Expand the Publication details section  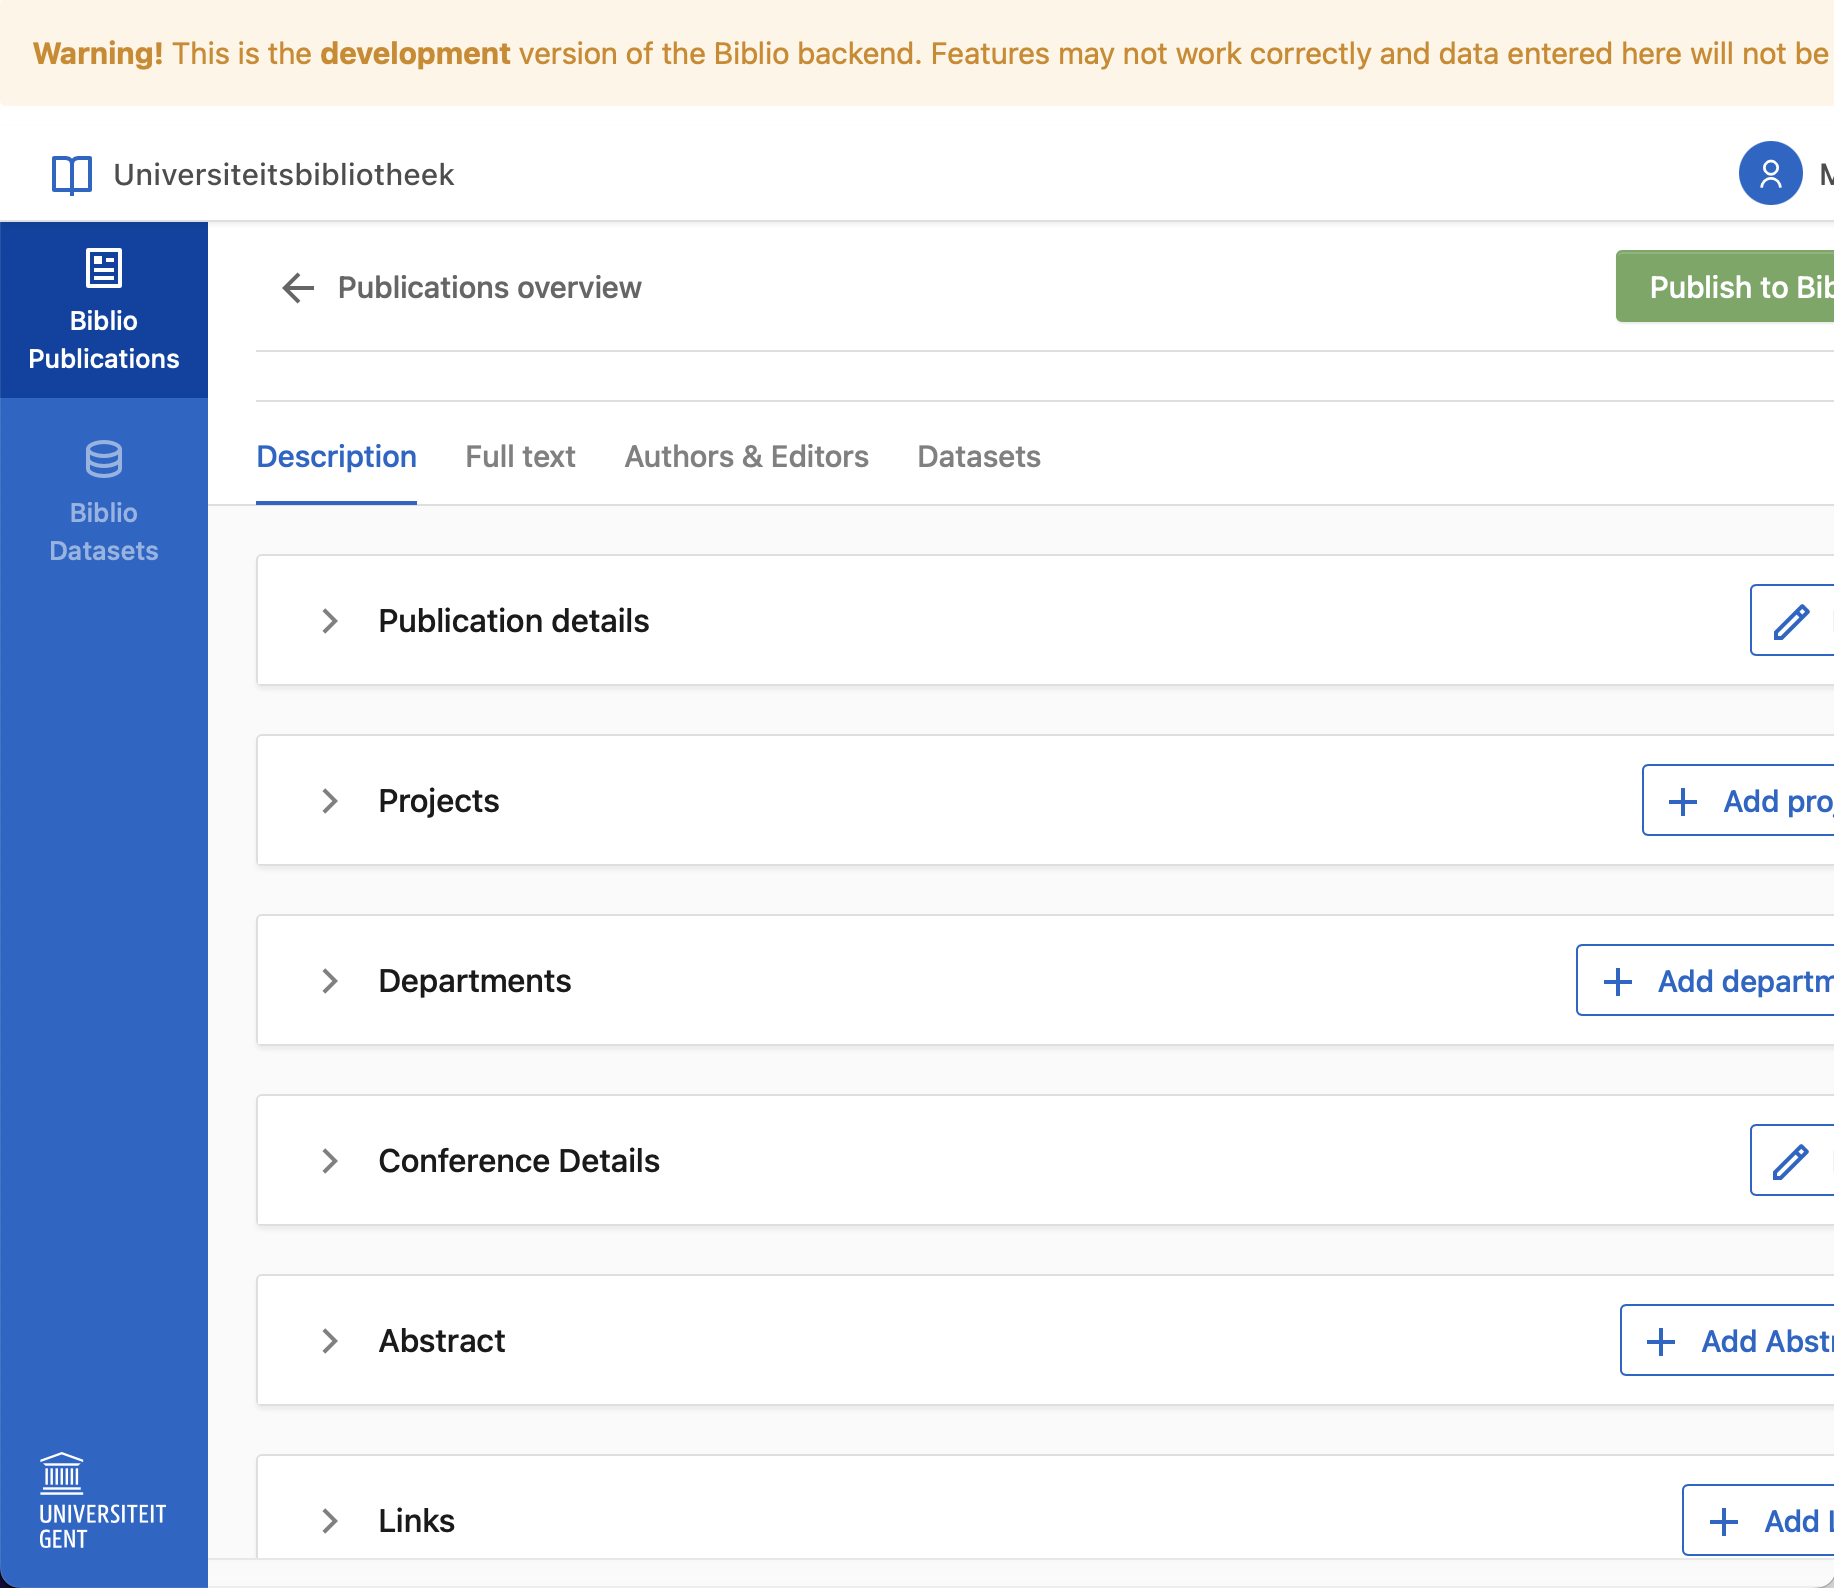(x=330, y=620)
